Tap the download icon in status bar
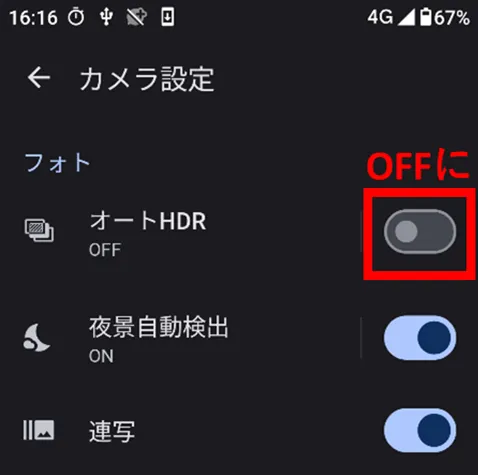The height and width of the screenshot is (475, 478). [167, 17]
